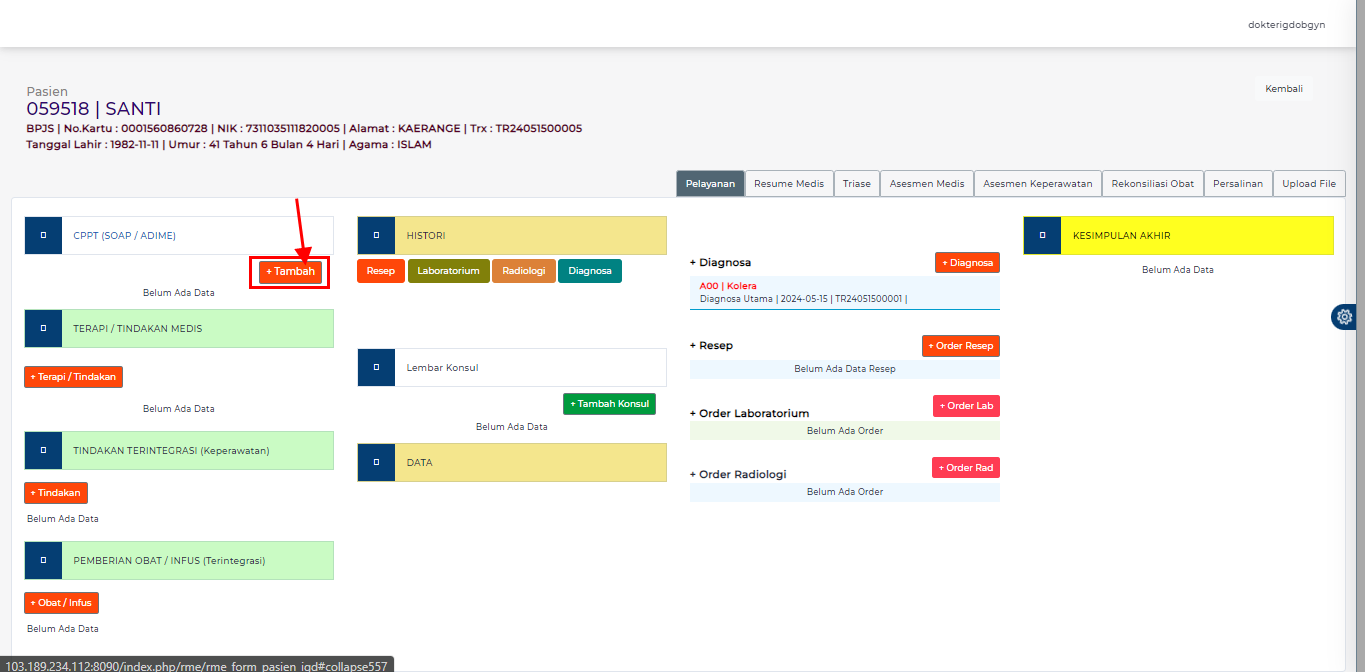
Task: Click the +Order Resep button
Action: [x=960, y=345]
